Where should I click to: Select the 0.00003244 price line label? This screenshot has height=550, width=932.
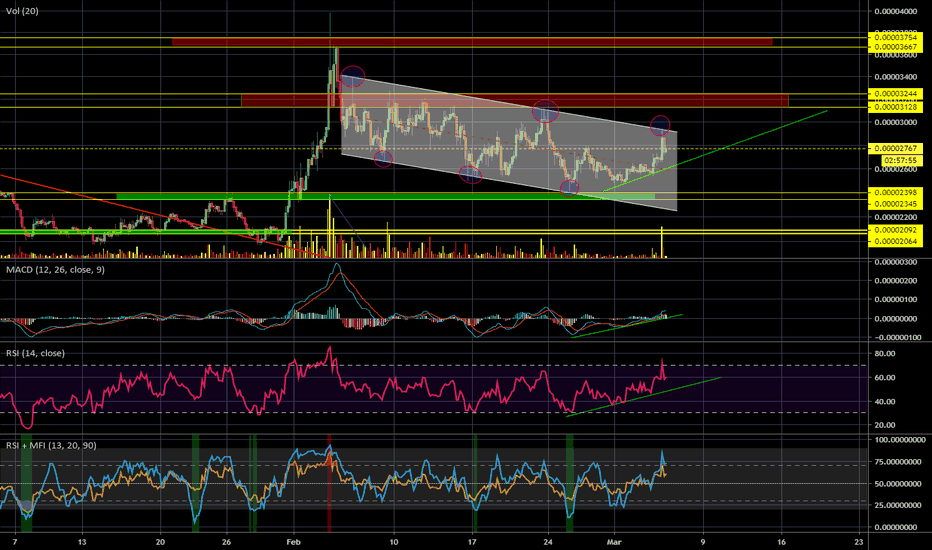tap(896, 94)
